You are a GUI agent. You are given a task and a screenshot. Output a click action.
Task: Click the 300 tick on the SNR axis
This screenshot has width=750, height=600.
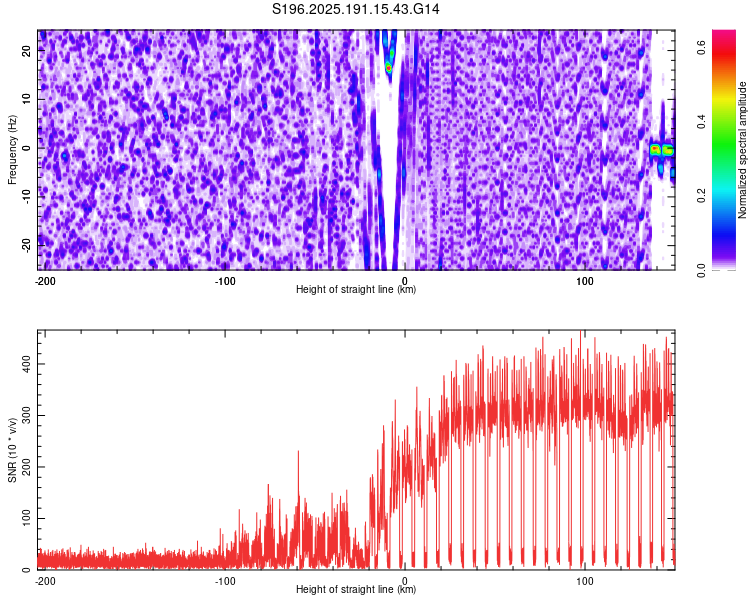pos(27,415)
